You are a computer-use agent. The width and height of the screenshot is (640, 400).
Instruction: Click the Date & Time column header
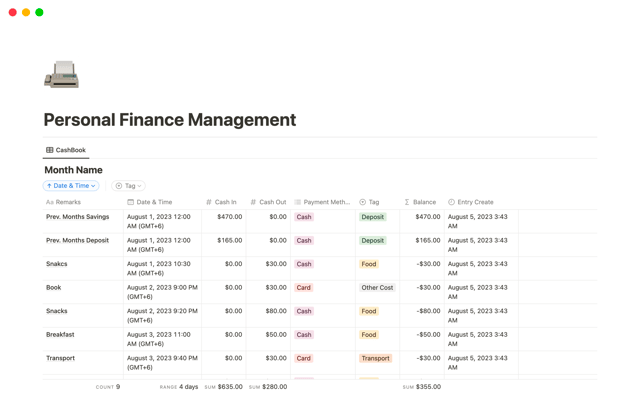[x=154, y=202]
